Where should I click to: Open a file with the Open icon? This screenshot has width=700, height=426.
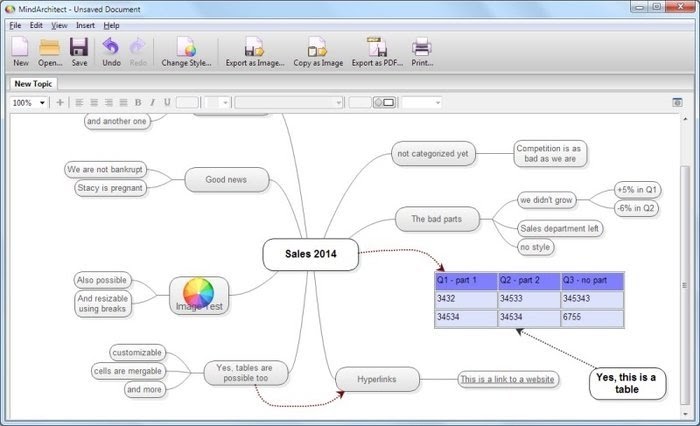pos(50,51)
